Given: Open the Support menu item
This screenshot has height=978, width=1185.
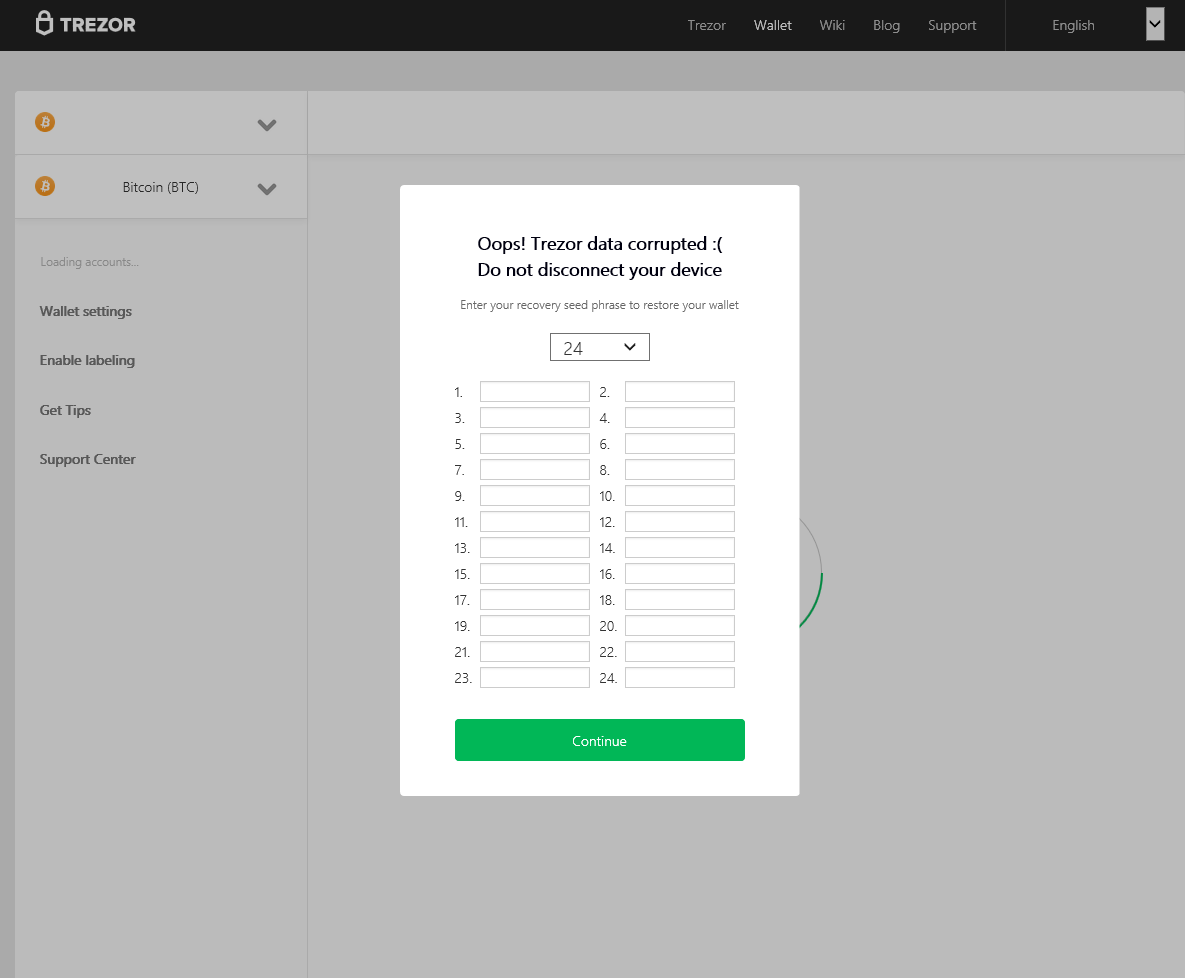Looking at the screenshot, I should (x=952, y=26).
